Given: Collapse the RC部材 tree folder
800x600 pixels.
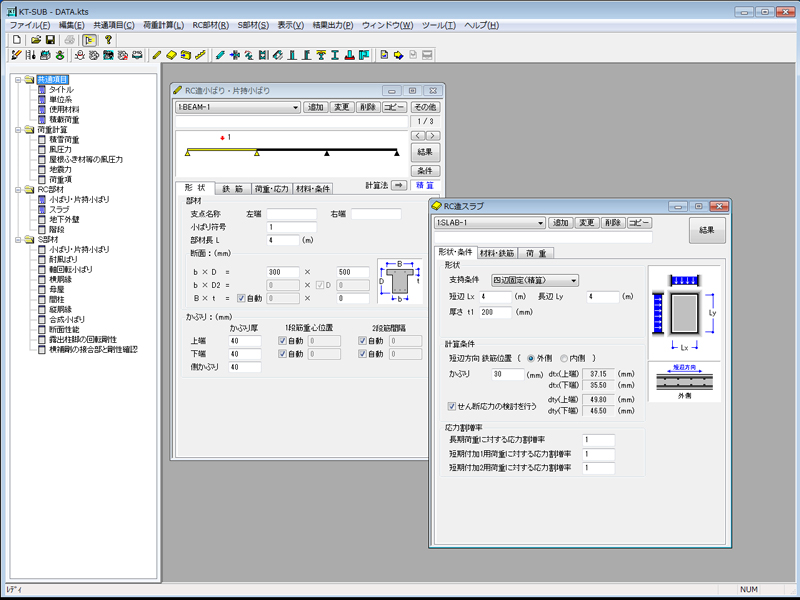Looking at the screenshot, I should click(x=18, y=188).
